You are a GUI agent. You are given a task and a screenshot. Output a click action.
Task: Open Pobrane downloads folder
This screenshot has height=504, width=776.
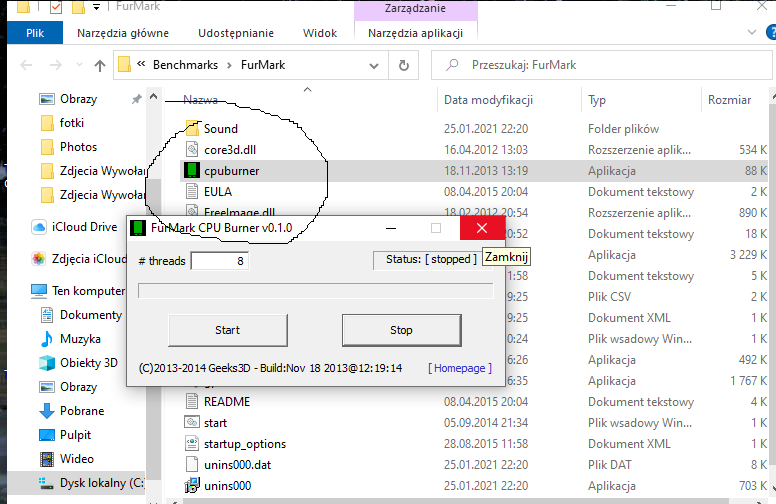(x=82, y=411)
